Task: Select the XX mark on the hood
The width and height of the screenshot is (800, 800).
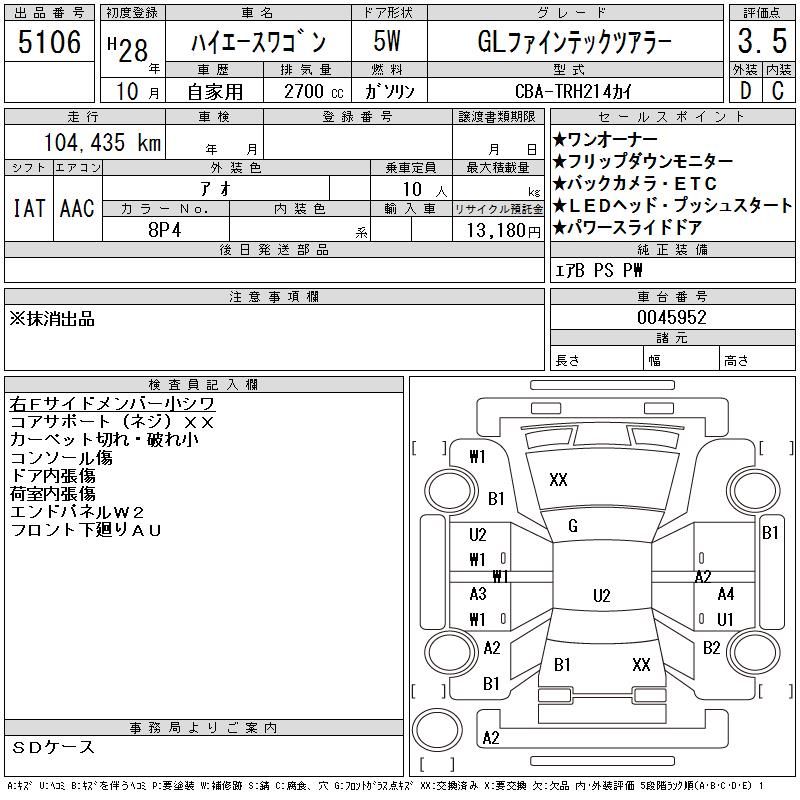Action: click(558, 480)
